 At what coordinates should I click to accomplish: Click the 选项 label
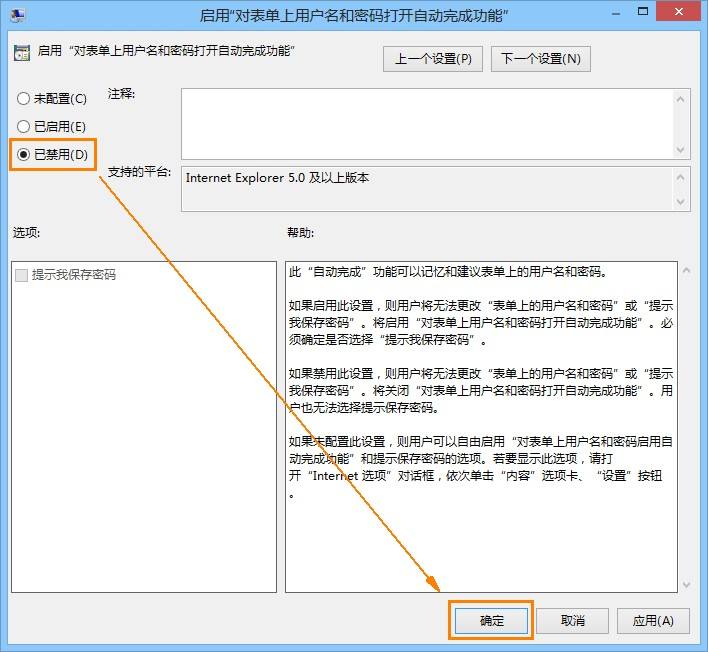26,233
